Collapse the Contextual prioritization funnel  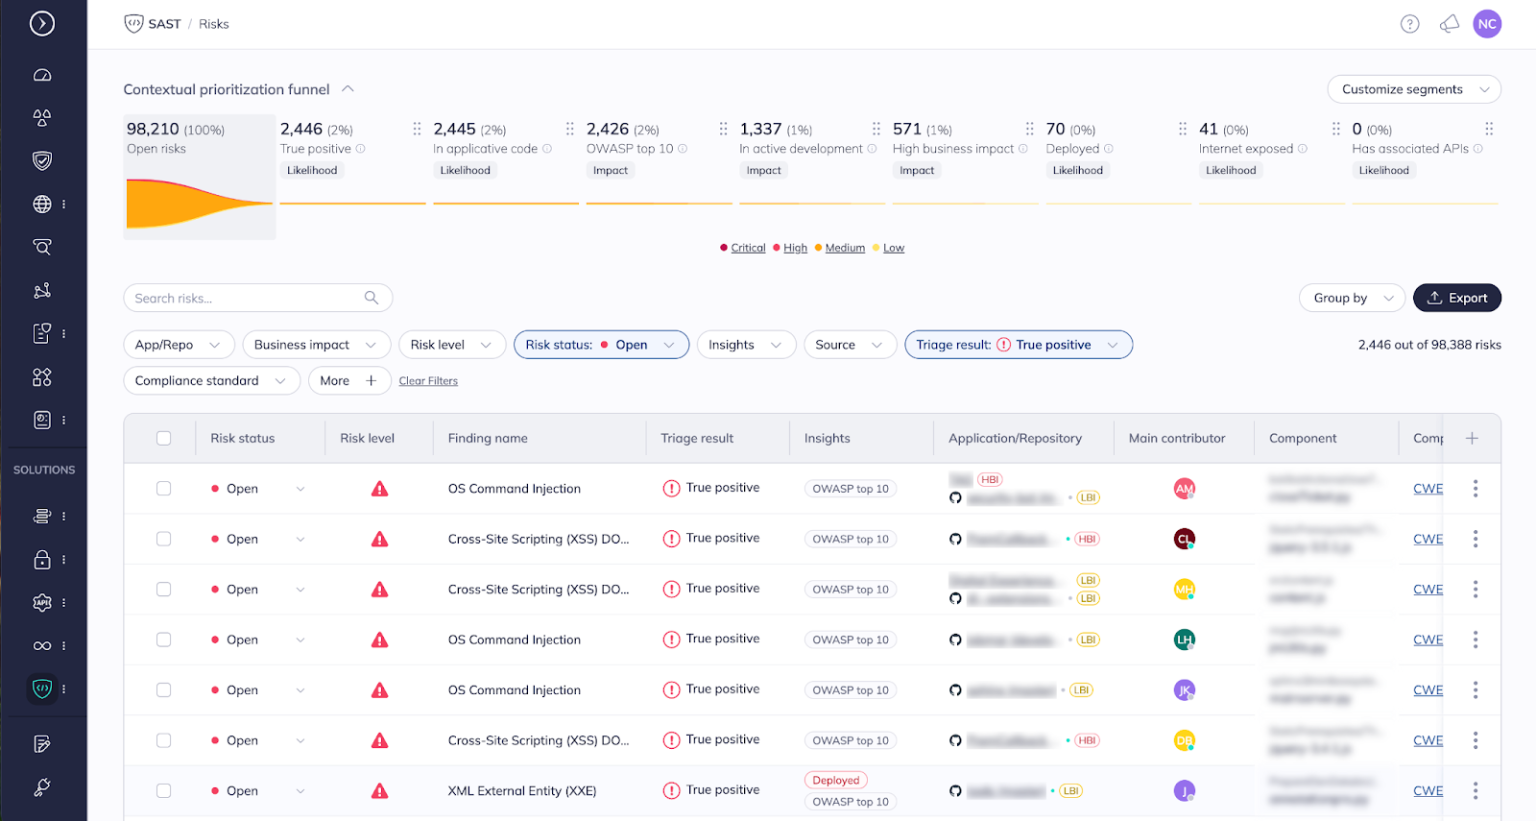coord(348,88)
